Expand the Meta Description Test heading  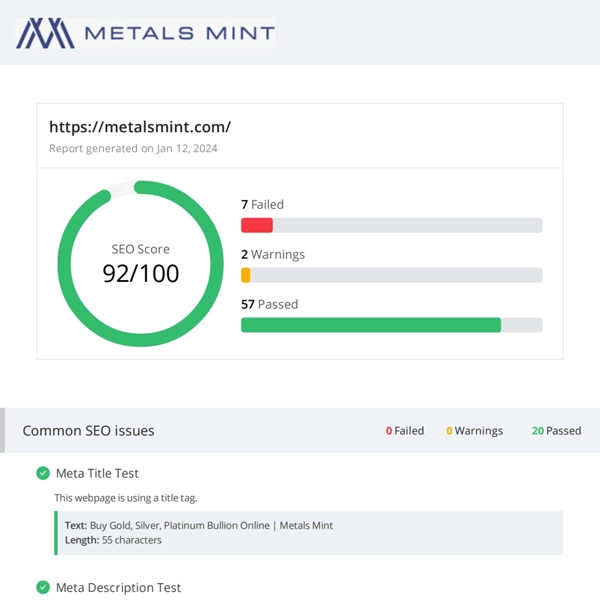click(x=118, y=587)
